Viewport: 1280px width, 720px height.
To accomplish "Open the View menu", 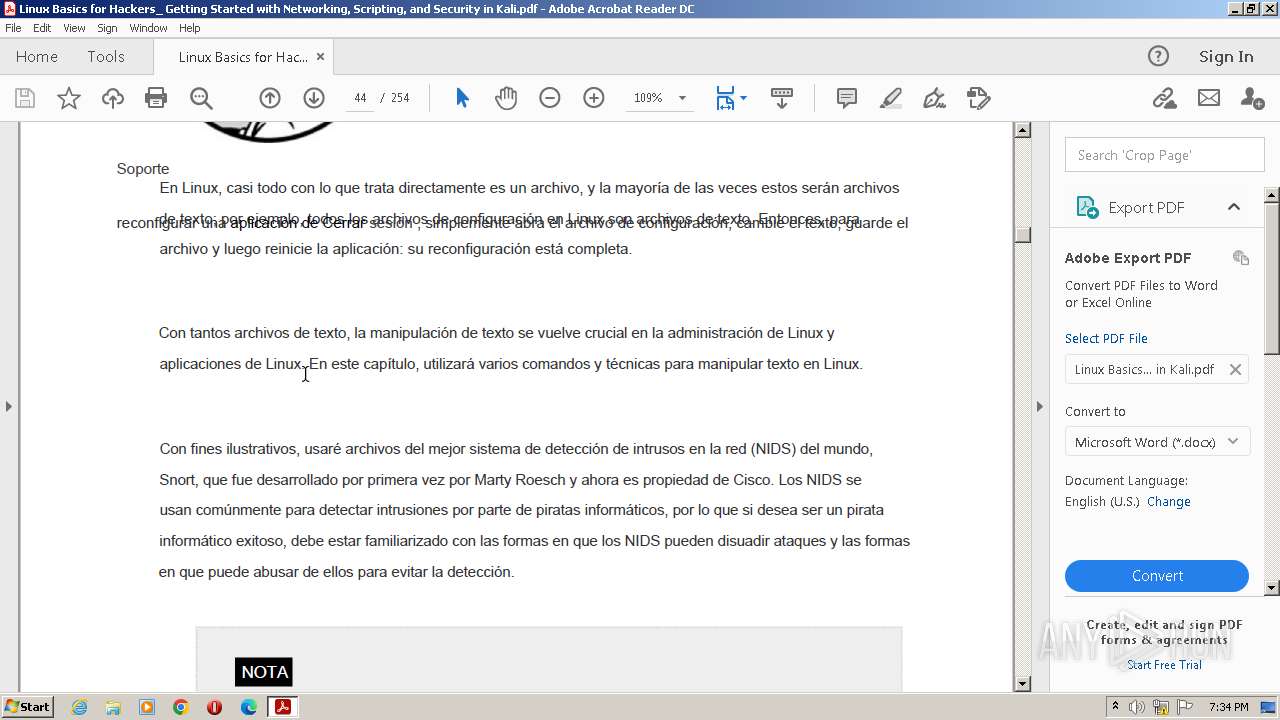I will (74, 28).
